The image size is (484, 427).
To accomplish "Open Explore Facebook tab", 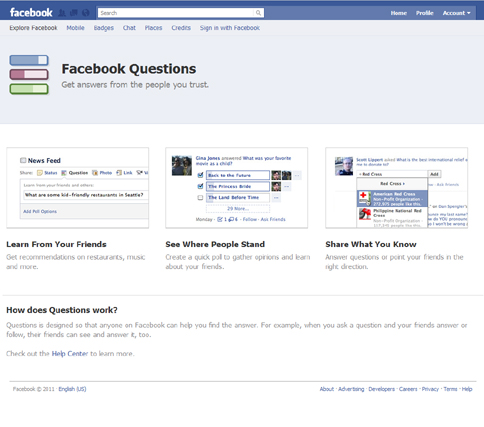I will [x=33, y=28].
